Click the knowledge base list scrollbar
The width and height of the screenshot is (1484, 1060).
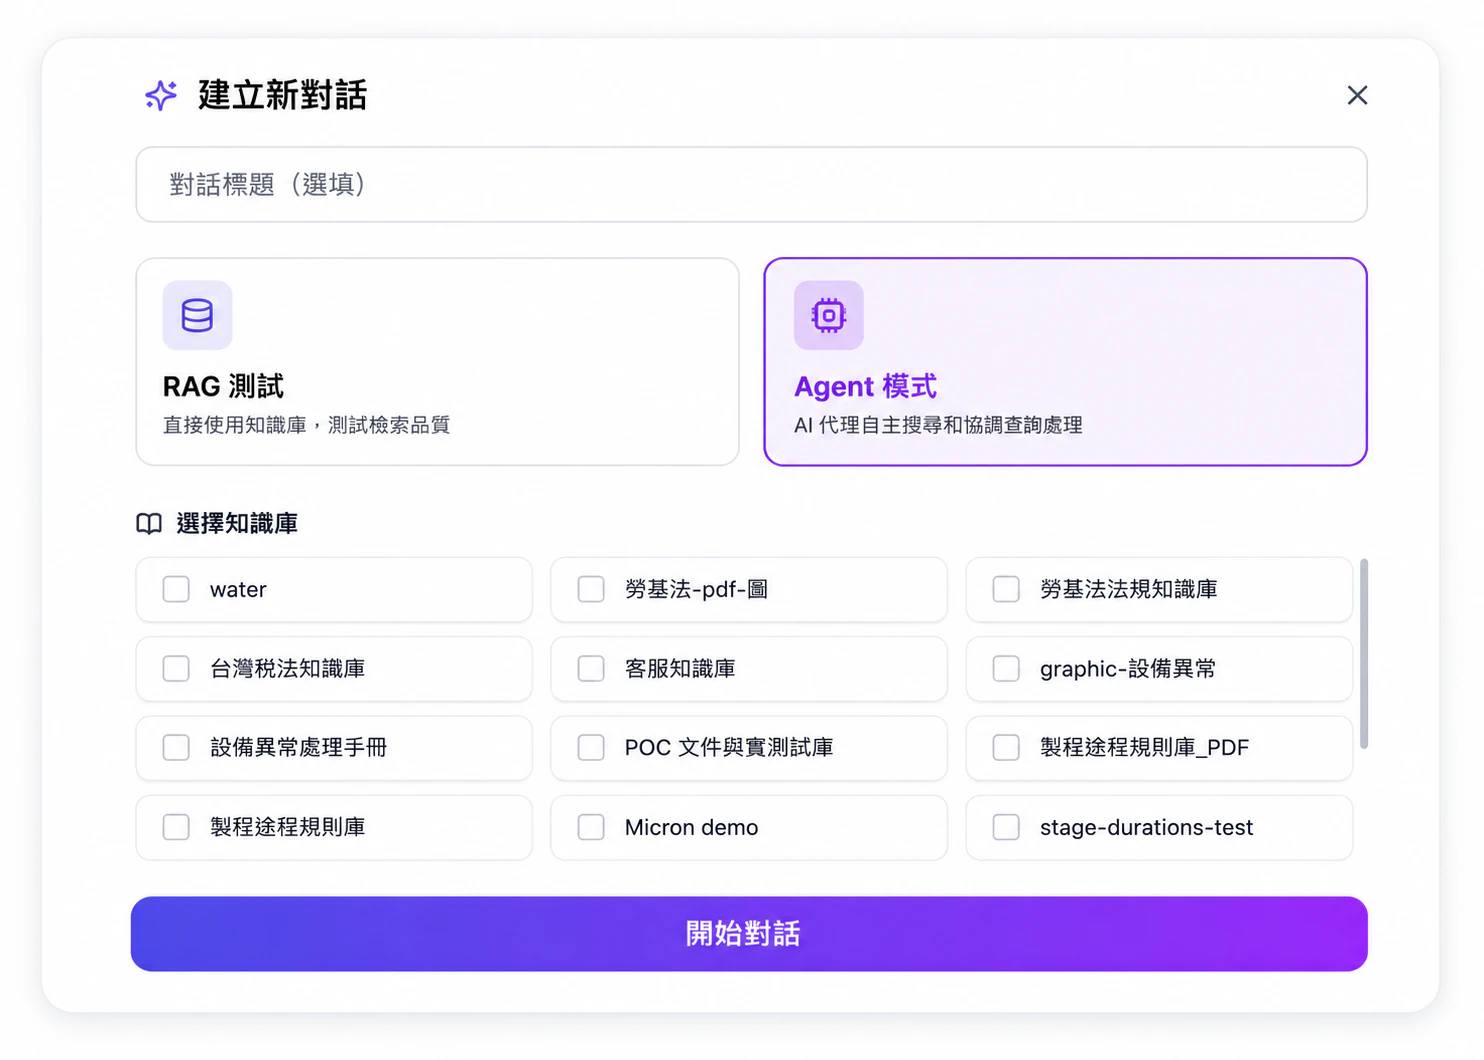(1364, 654)
